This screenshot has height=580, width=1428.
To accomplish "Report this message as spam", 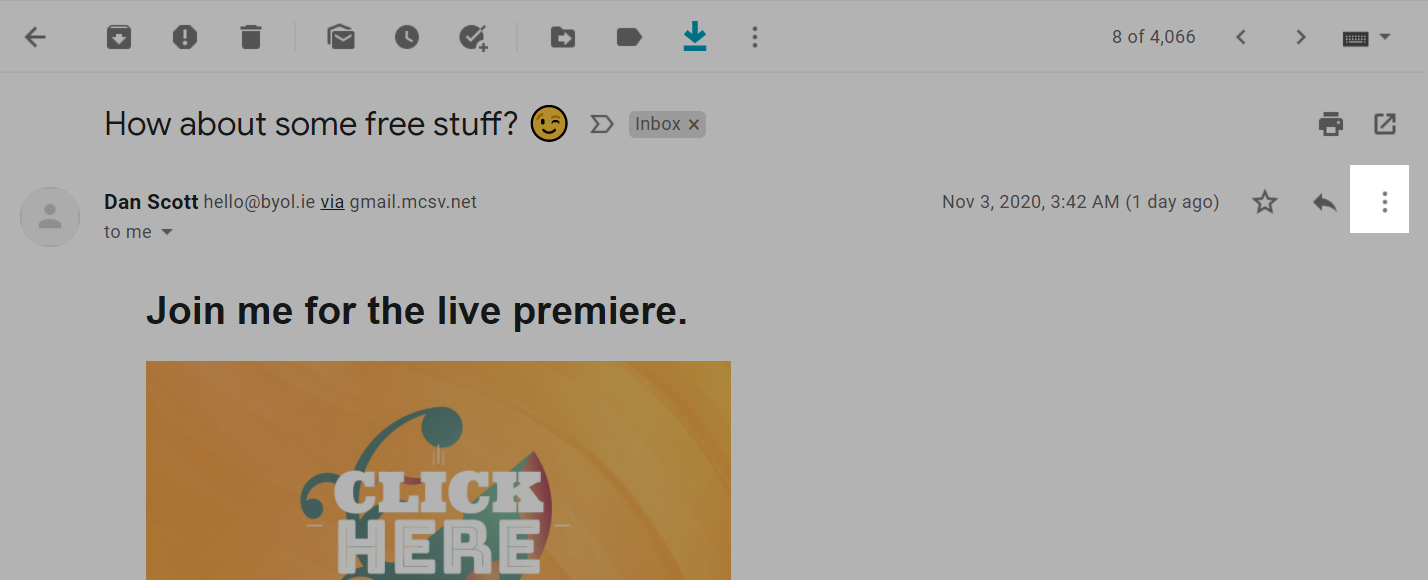I will click(185, 38).
